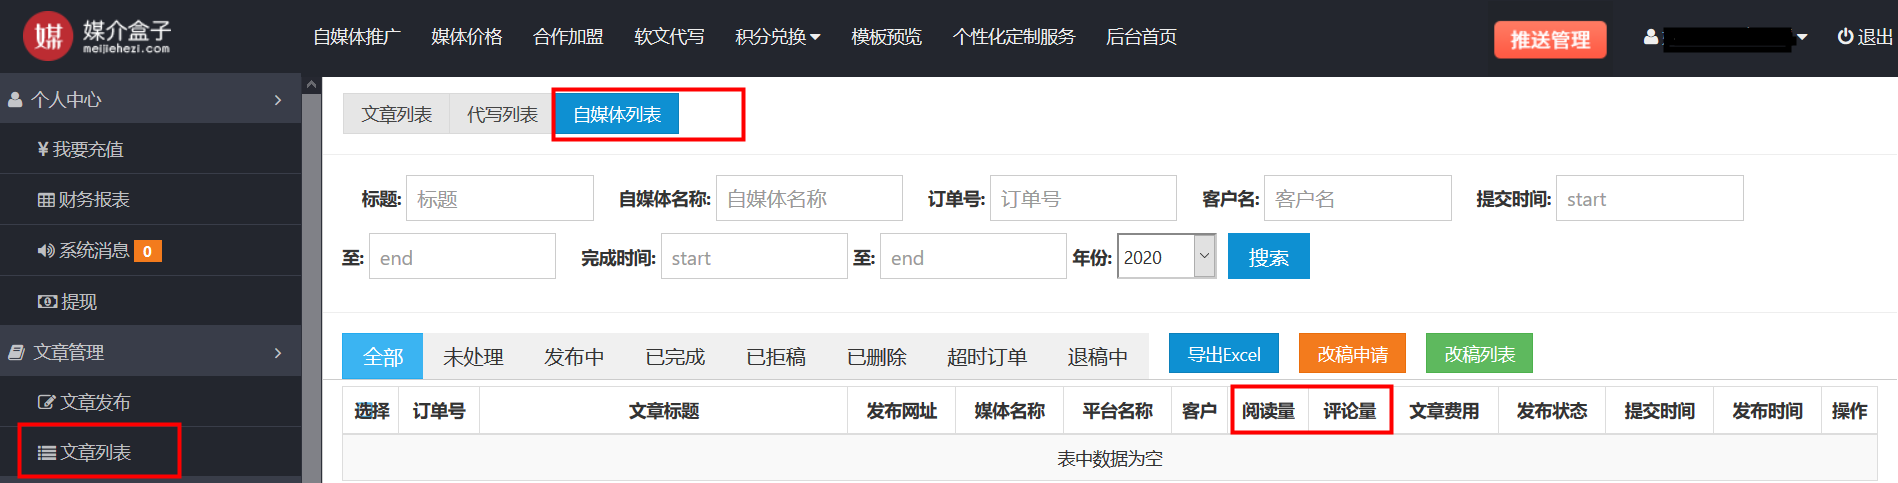Click the sidebar scrollbar up arrow
The image size is (1898, 483).
point(311,84)
